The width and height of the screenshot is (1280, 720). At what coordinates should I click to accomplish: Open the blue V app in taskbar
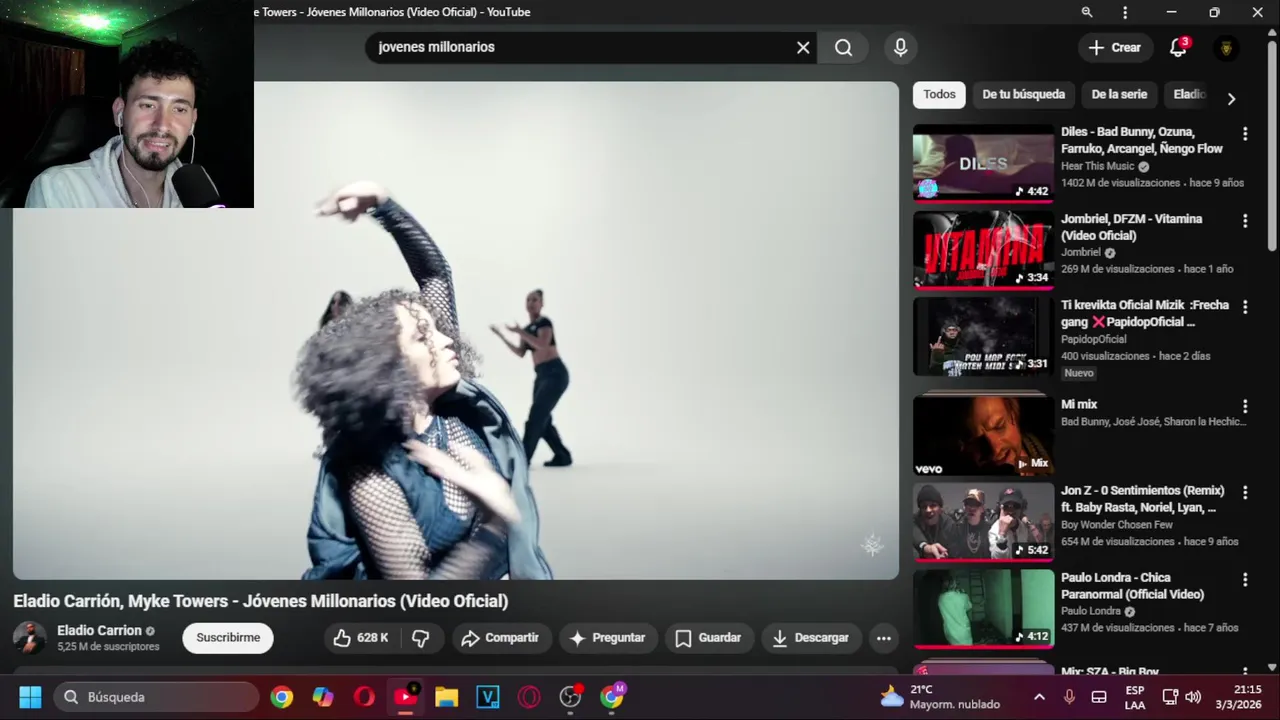(487, 697)
